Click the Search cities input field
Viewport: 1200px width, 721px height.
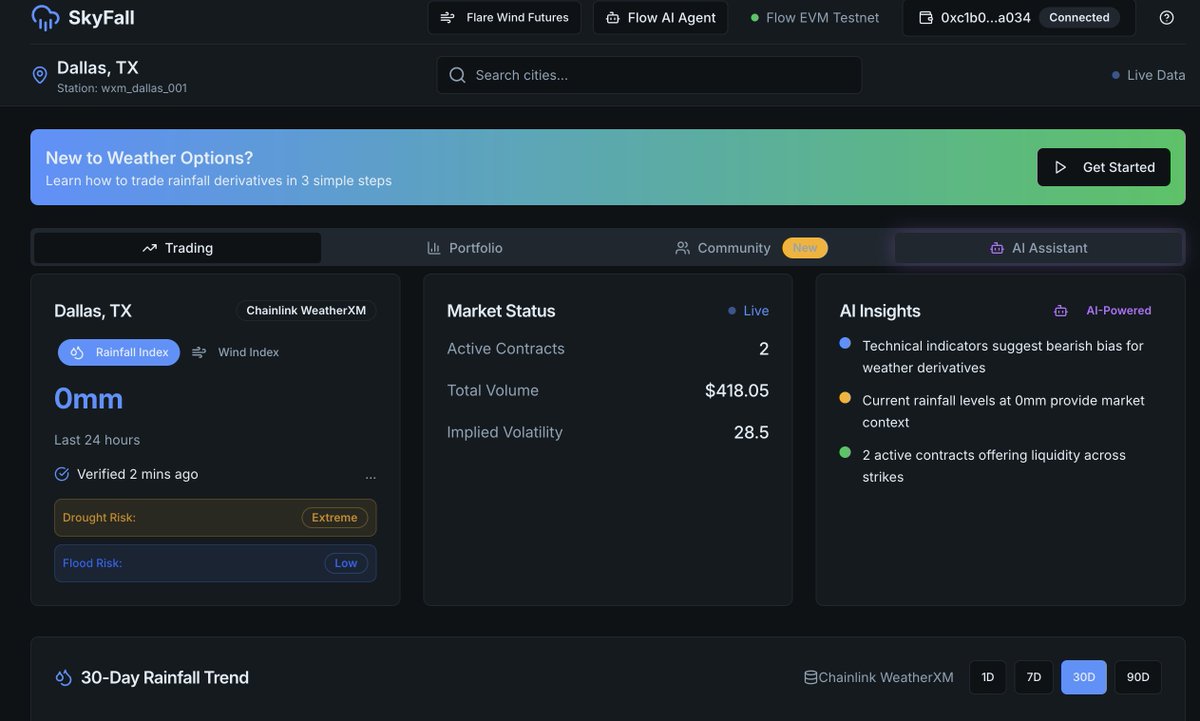click(x=649, y=75)
